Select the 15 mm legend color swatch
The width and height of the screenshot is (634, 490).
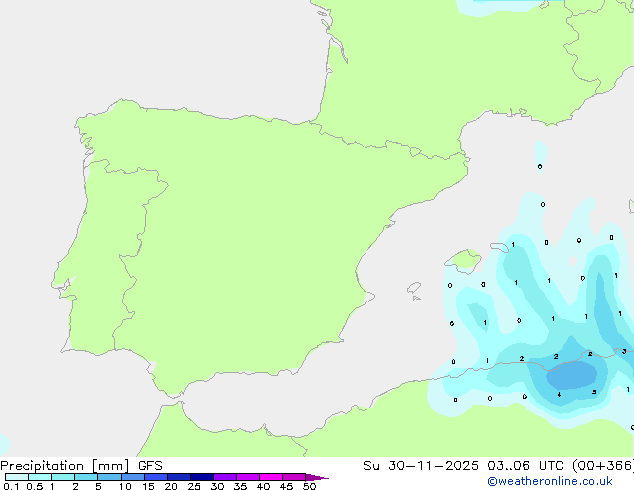click(156, 477)
